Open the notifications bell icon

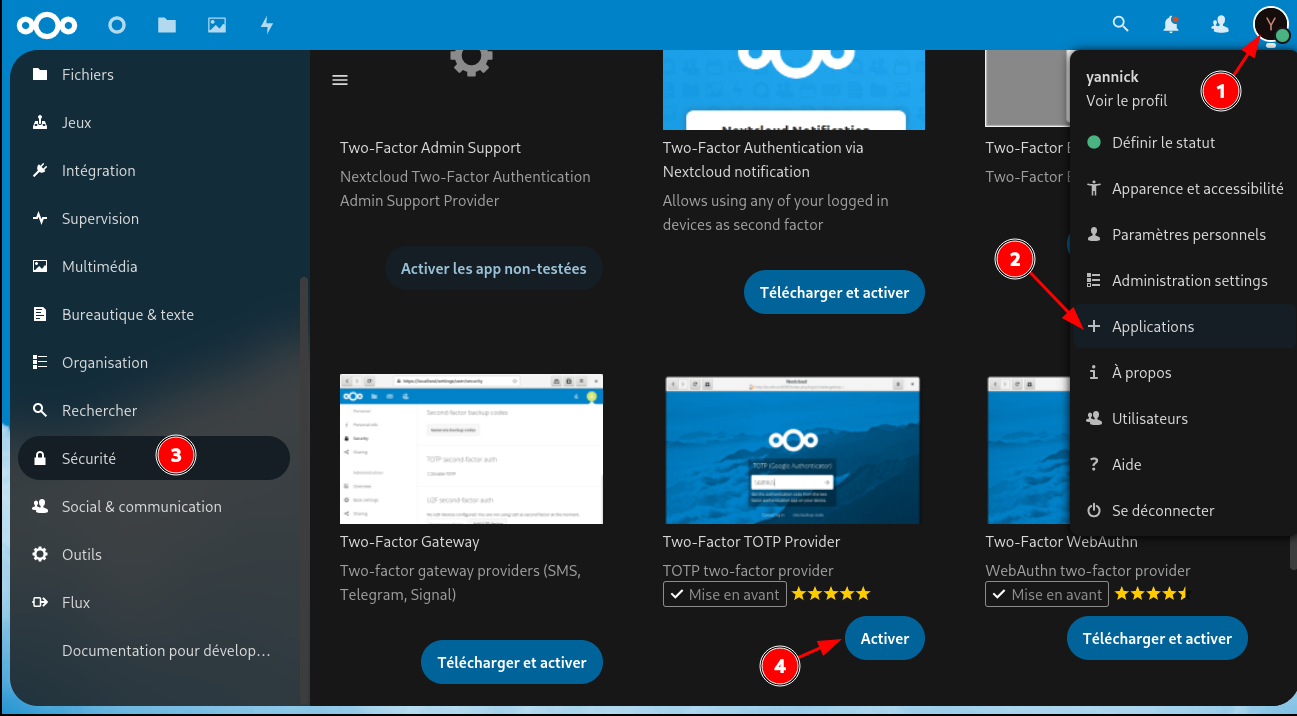click(1170, 24)
